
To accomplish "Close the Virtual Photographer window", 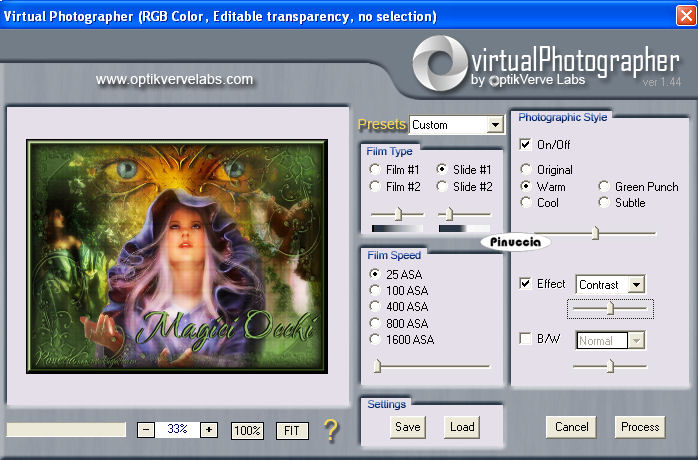I will (686, 16).
